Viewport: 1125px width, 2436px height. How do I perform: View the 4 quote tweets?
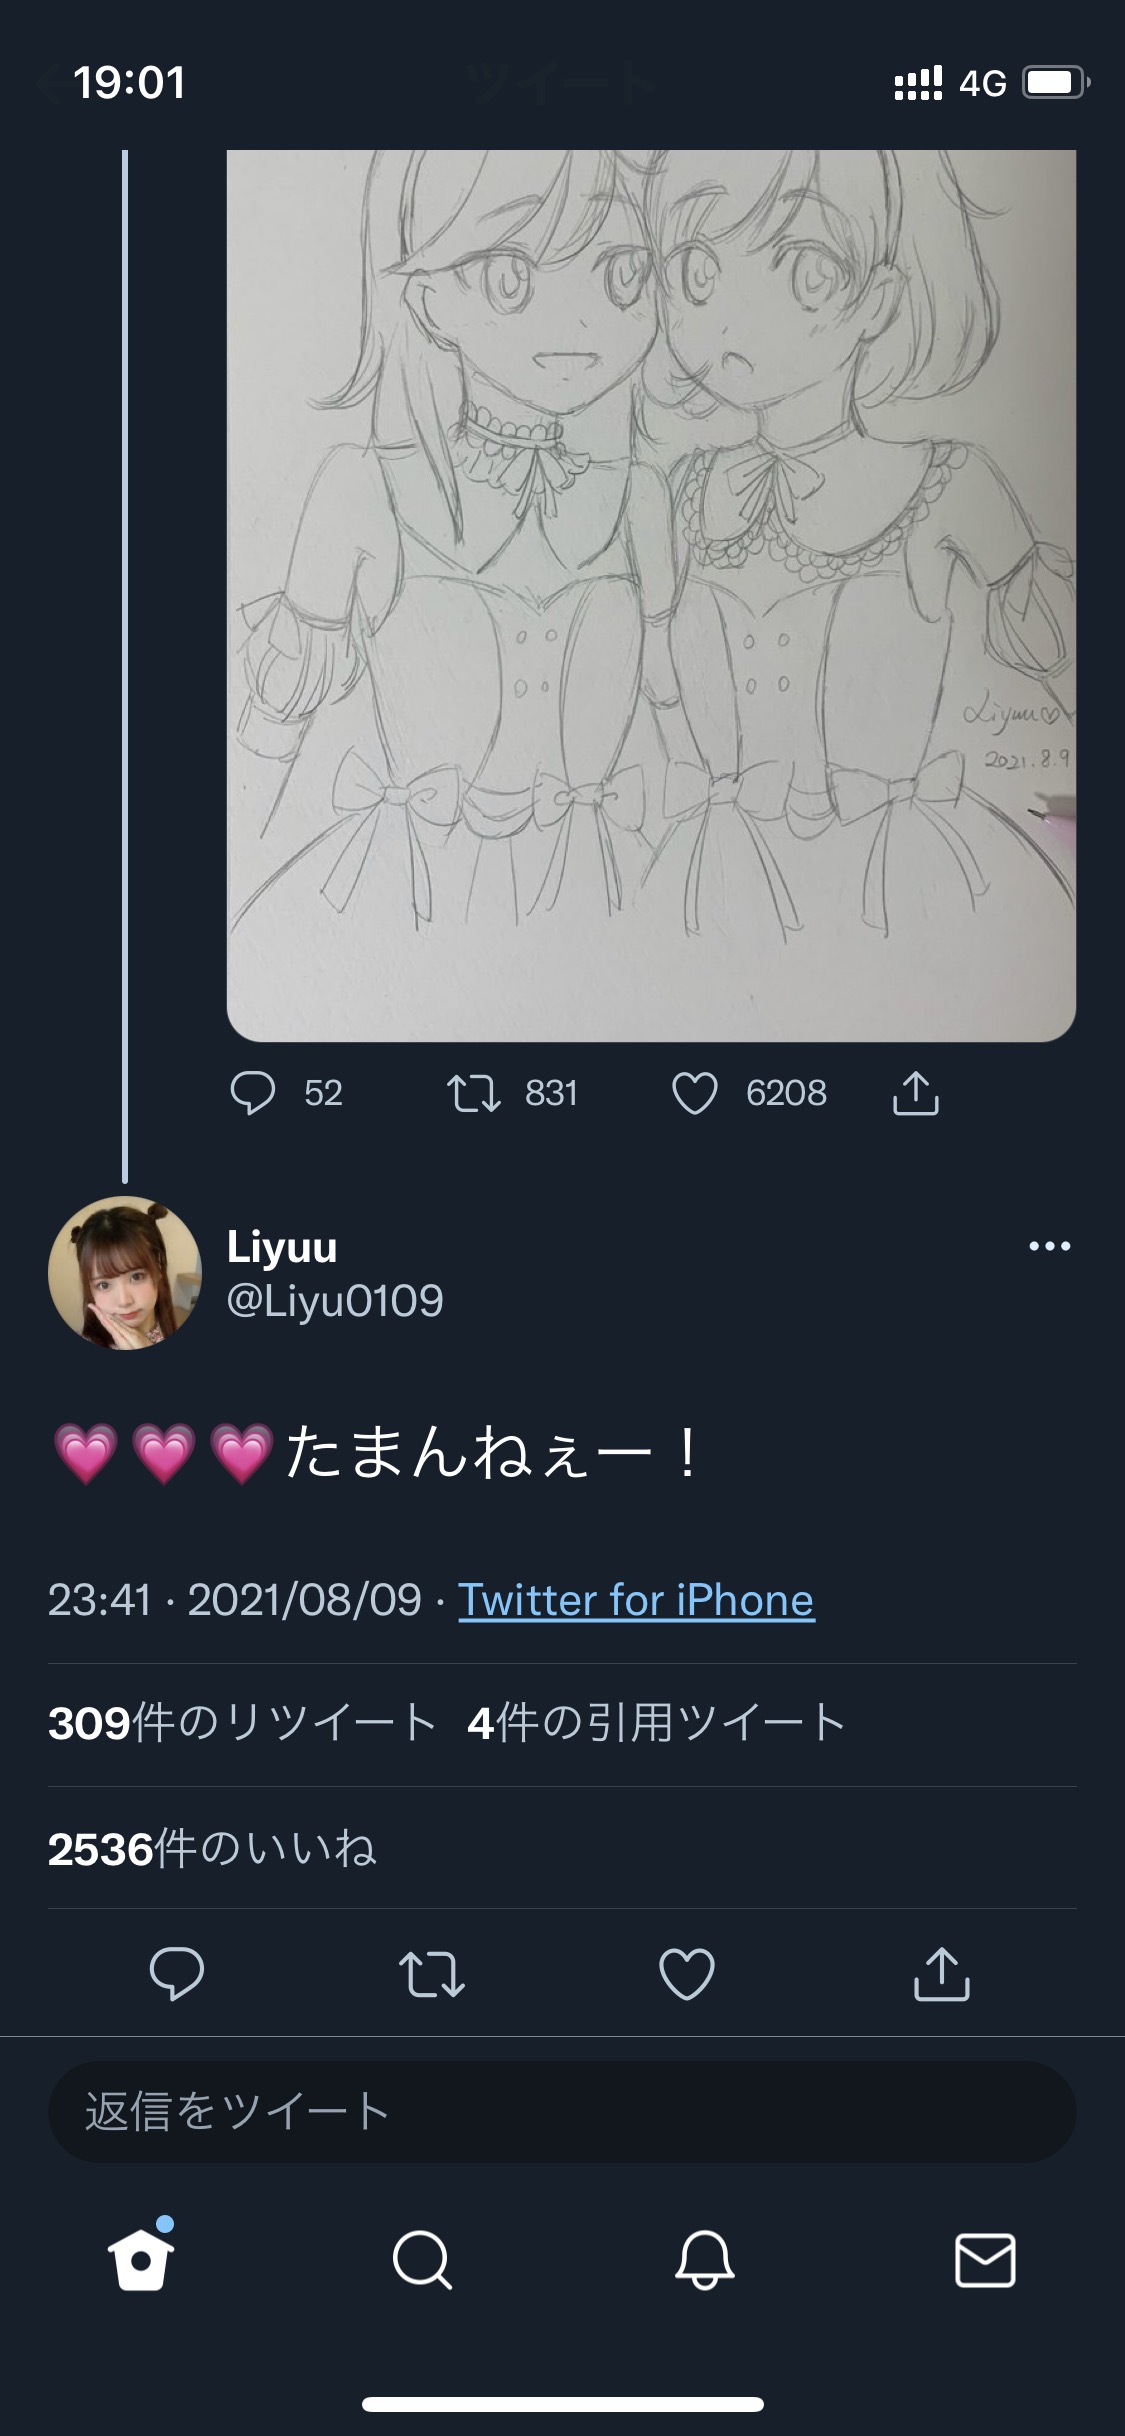coord(656,1723)
